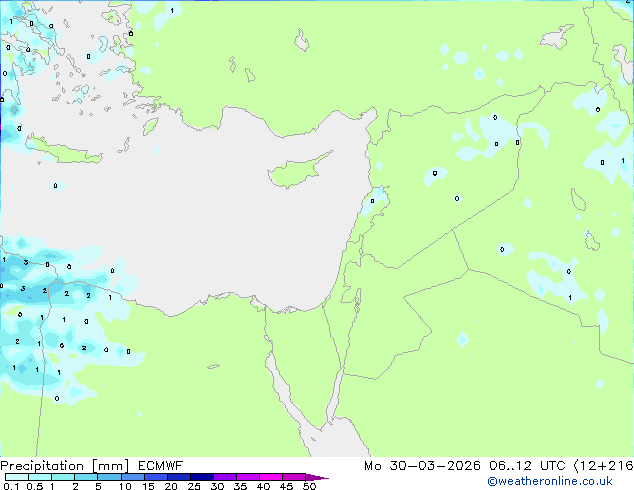Click the legend value label 10
This screenshot has width=634, height=490.
click(125, 486)
